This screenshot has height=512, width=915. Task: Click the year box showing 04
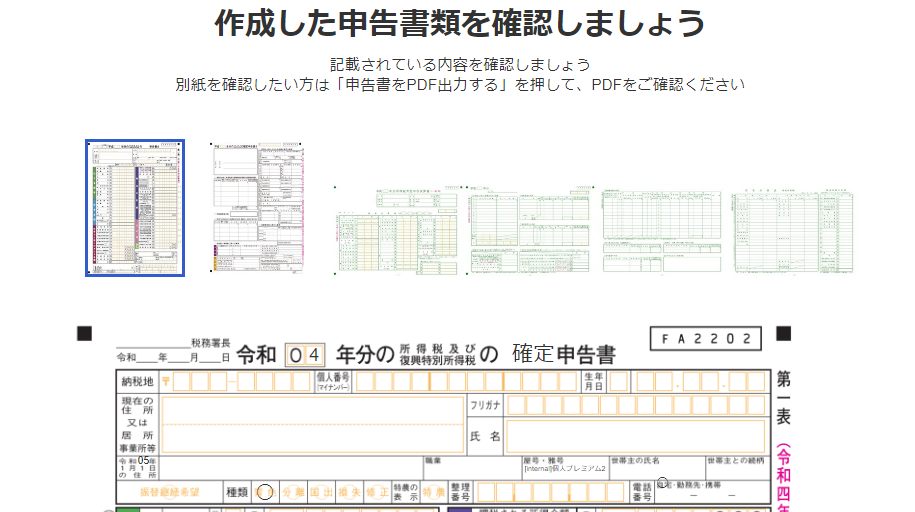point(305,355)
